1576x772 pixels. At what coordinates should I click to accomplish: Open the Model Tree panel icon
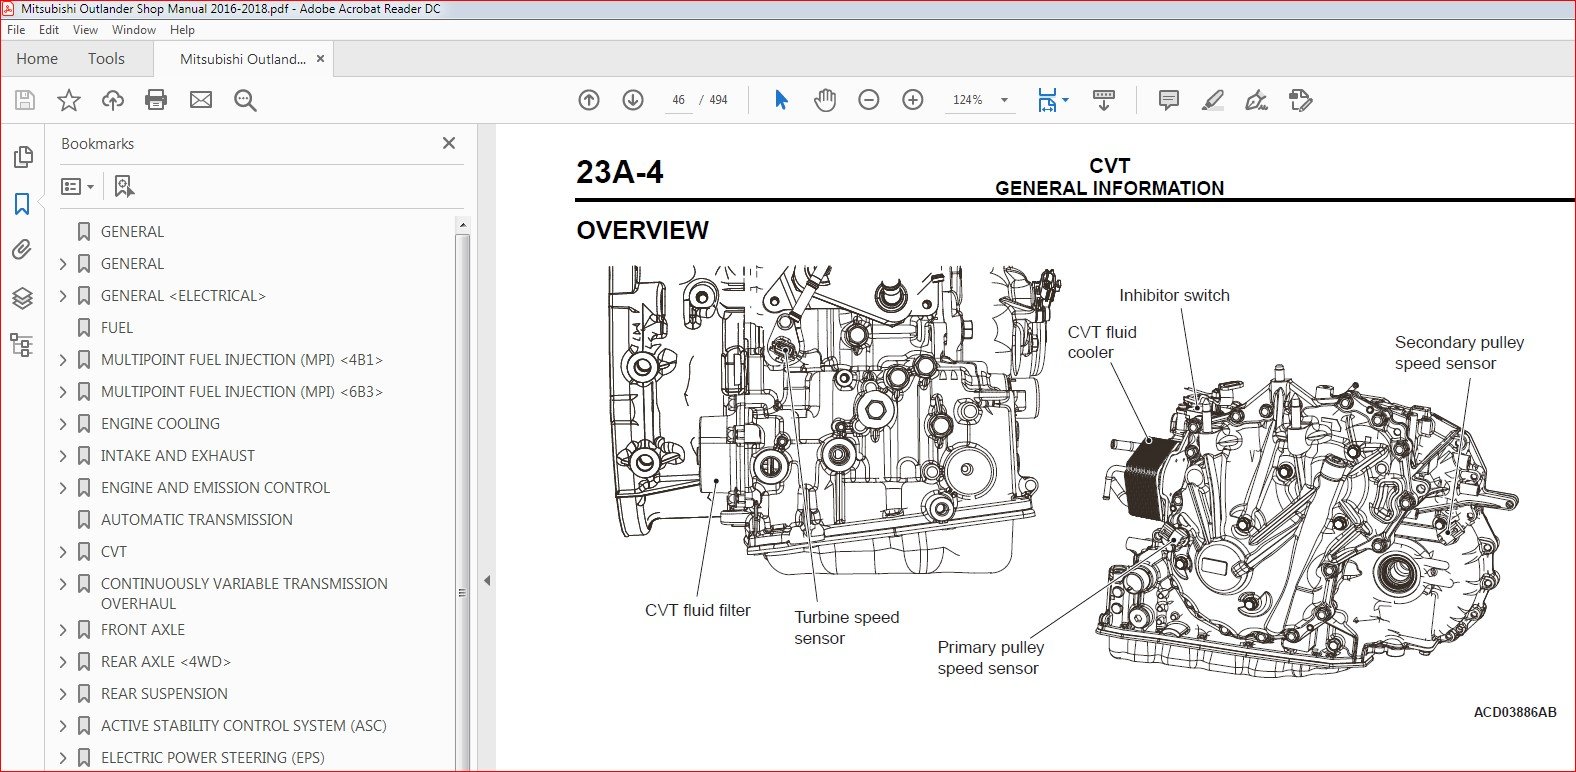[x=22, y=345]
